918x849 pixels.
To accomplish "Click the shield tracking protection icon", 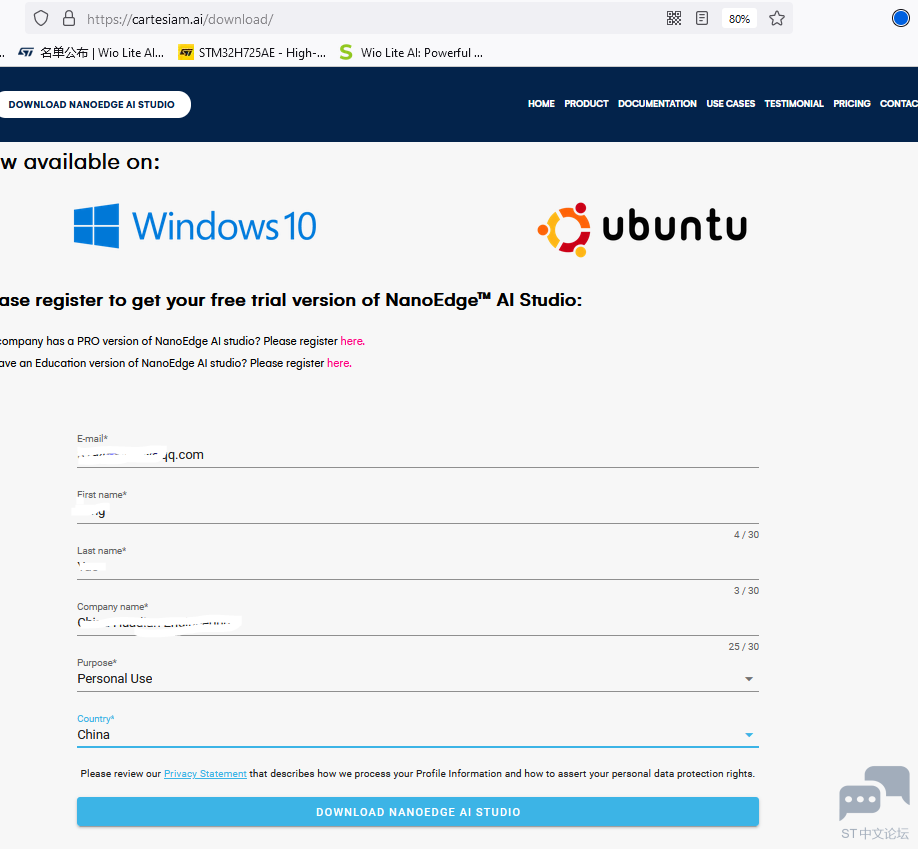I will click(x=40, y=18).
